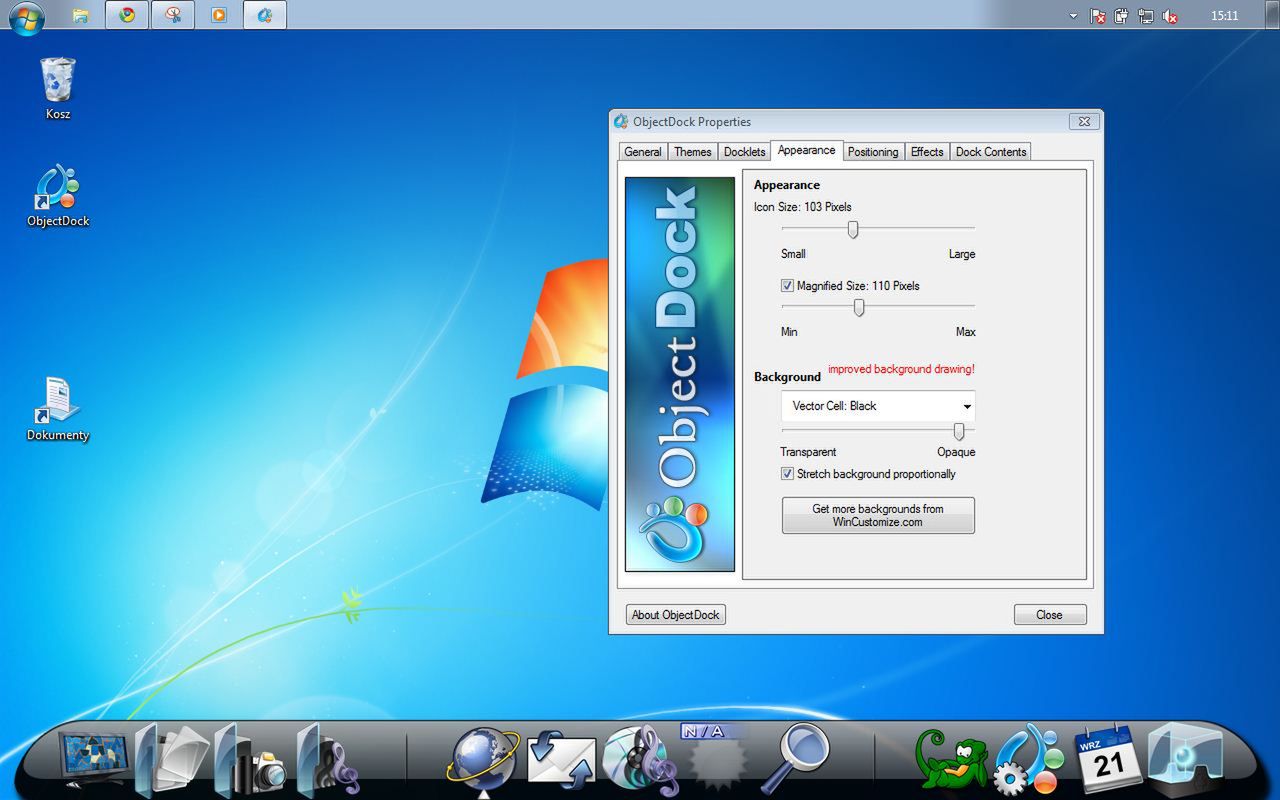Close ObjectDock Properties with title bar X
Image resolution: width=1280 pixels, height=800 pixels.
pyautogui.click(x=1084, y=122)
